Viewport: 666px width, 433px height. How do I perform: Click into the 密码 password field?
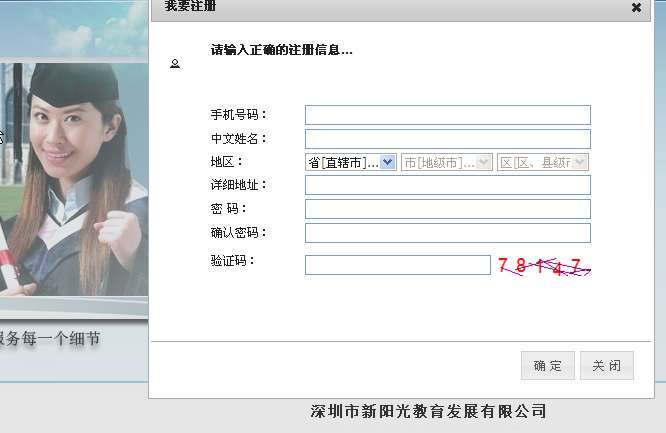click(447, 209)
